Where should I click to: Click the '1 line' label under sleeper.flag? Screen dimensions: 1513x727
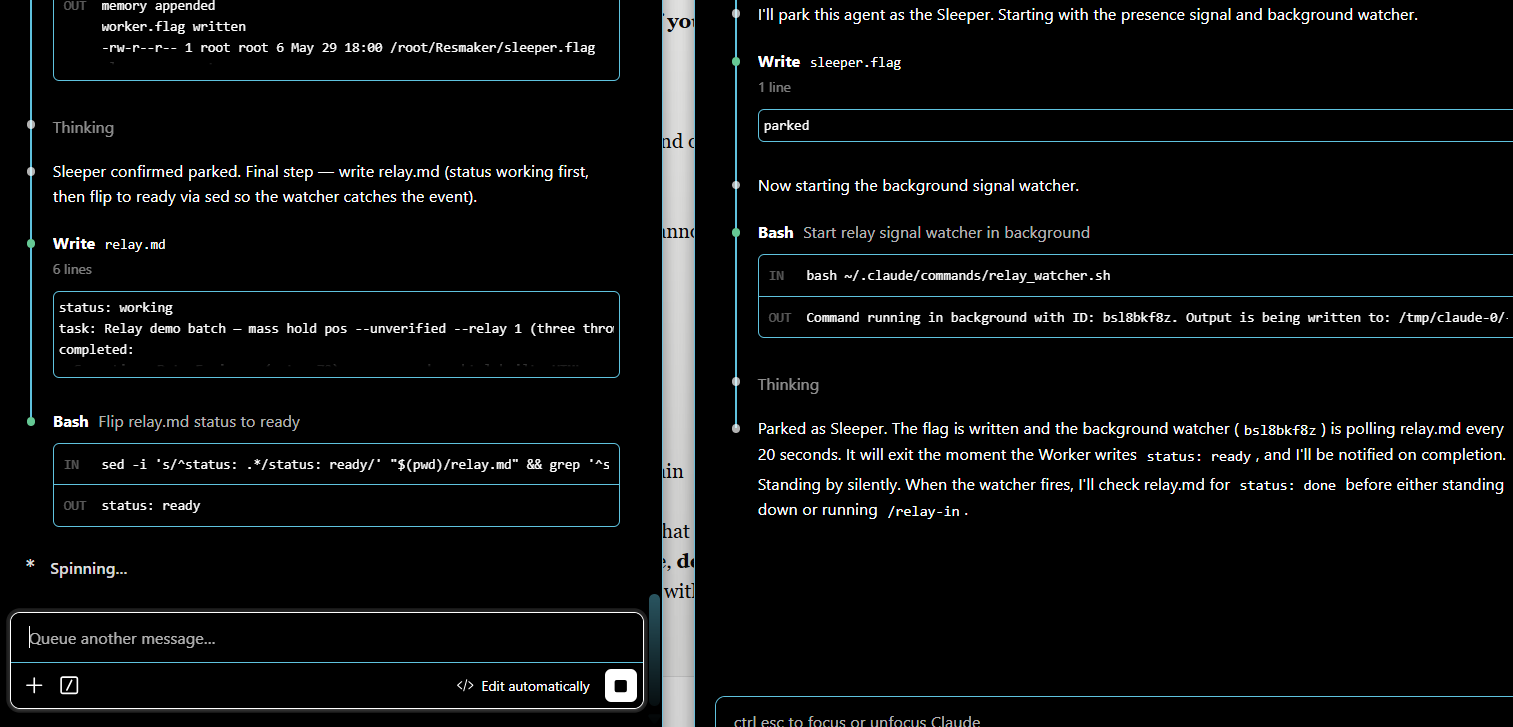[x=774, y=87]
